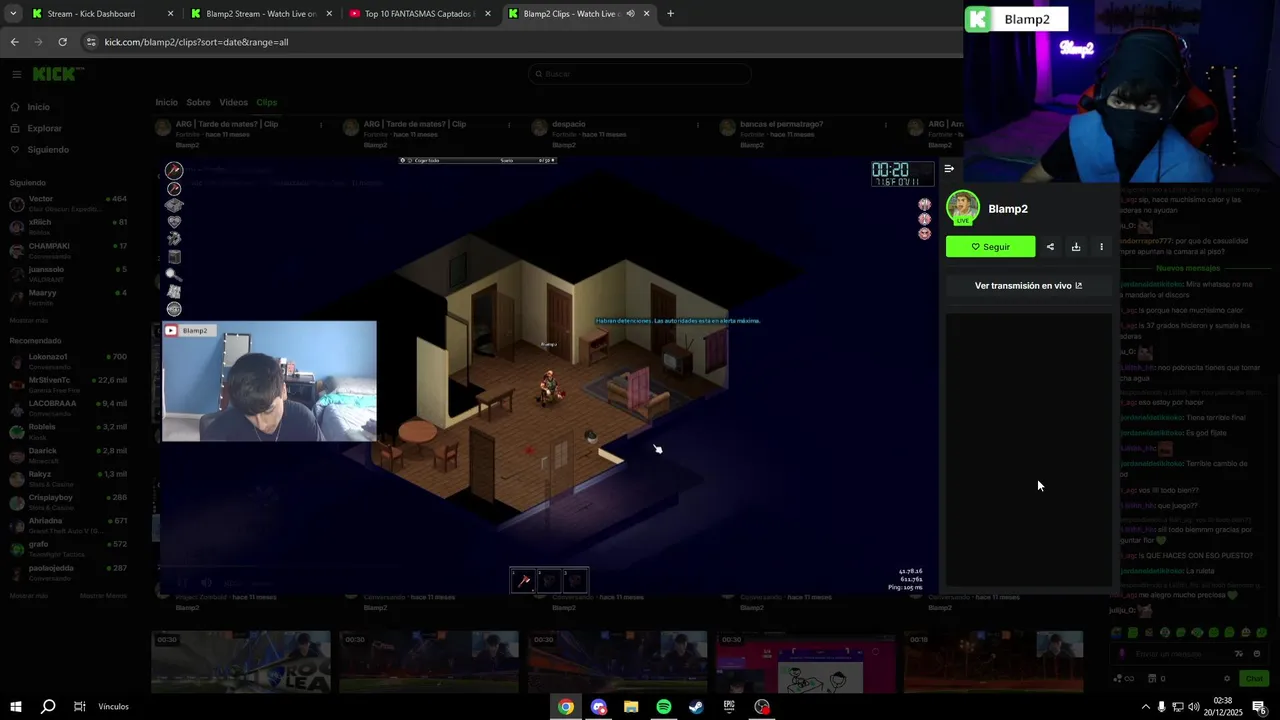This screenshot has height=720, width=1280.
Task: Play the first 00:30 clip thumbnail in bottom row
Action: (241, 661)
